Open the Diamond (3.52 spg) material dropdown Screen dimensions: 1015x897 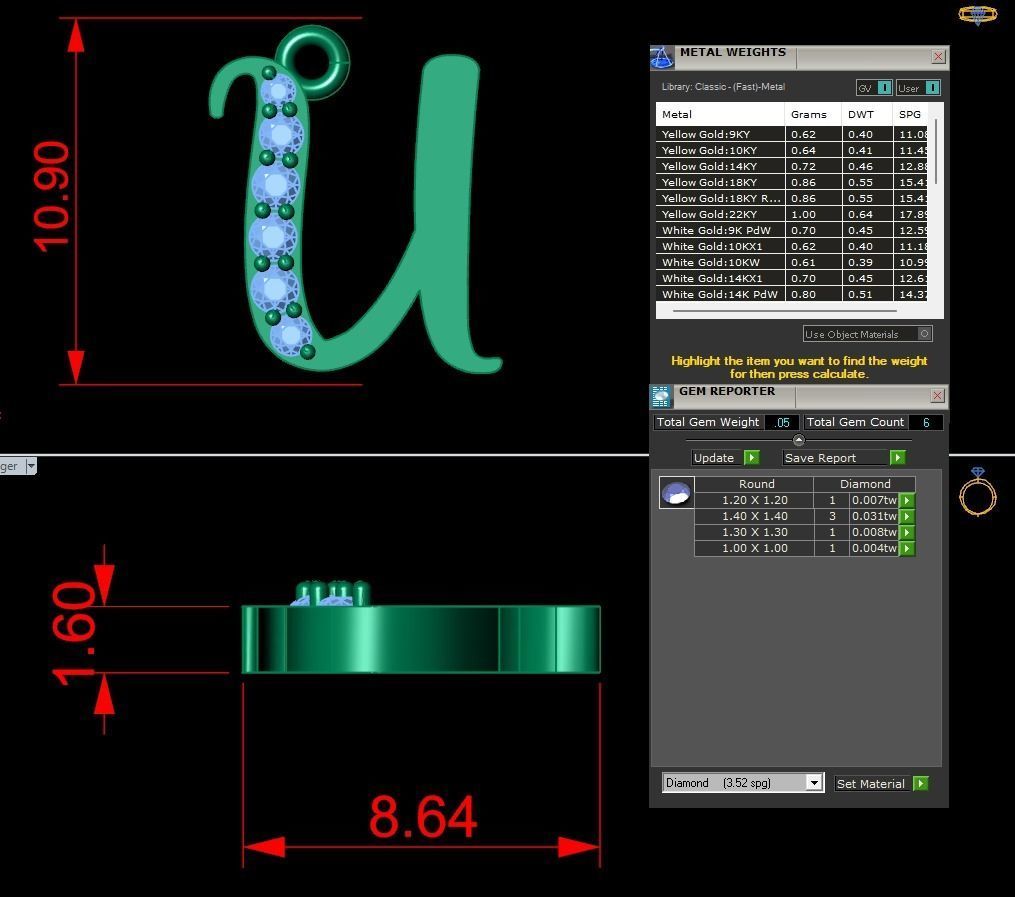[814, 782]
